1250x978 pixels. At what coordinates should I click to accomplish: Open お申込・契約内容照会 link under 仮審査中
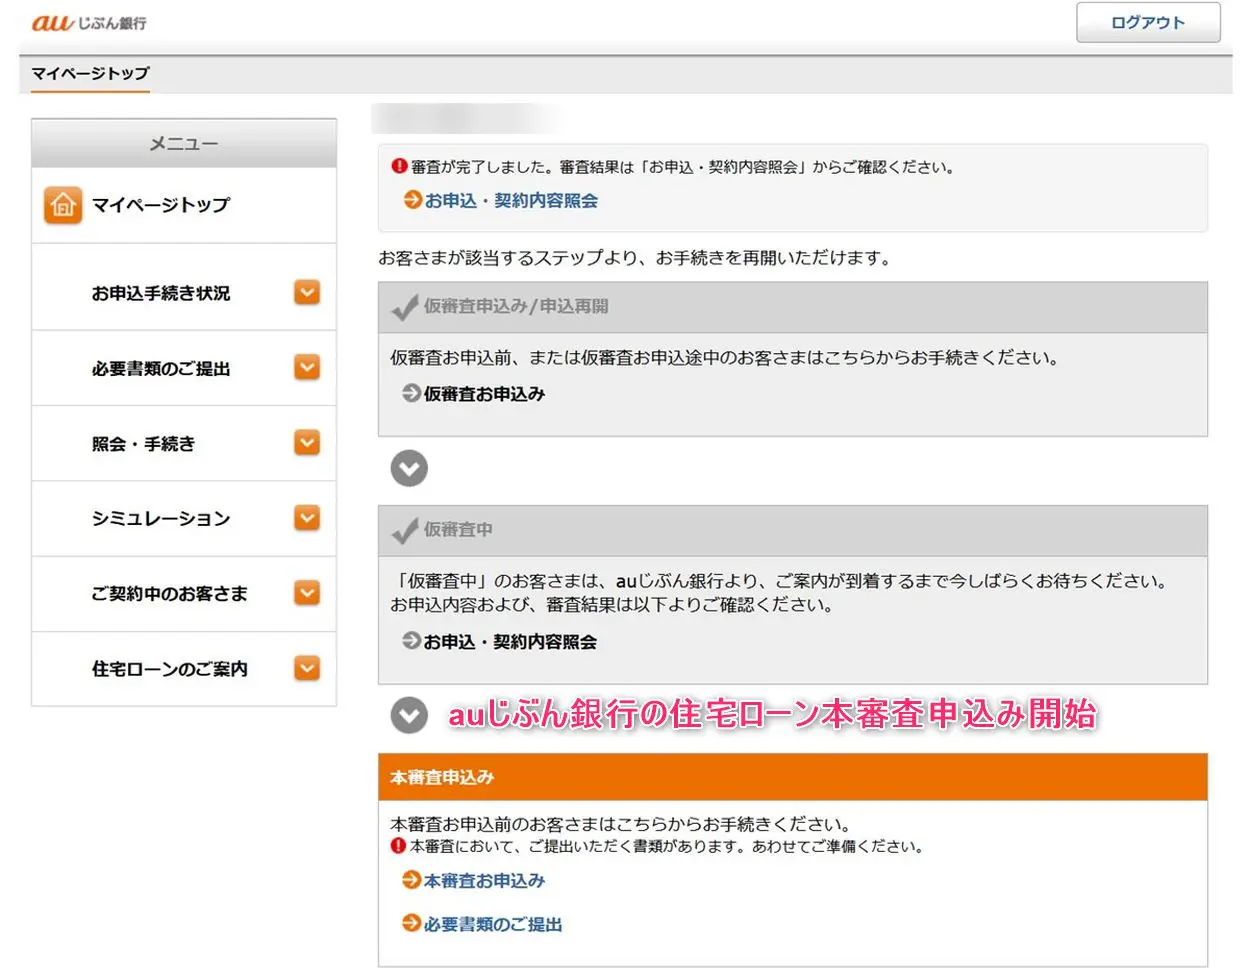tap(510, 641)
